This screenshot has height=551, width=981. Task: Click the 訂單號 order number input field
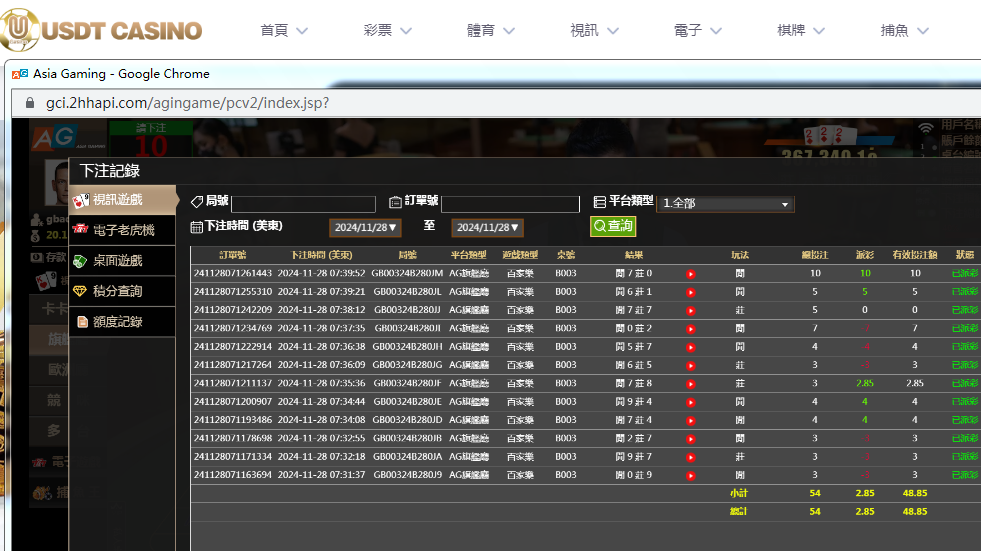pyautogui.click(x=510, y=204)
